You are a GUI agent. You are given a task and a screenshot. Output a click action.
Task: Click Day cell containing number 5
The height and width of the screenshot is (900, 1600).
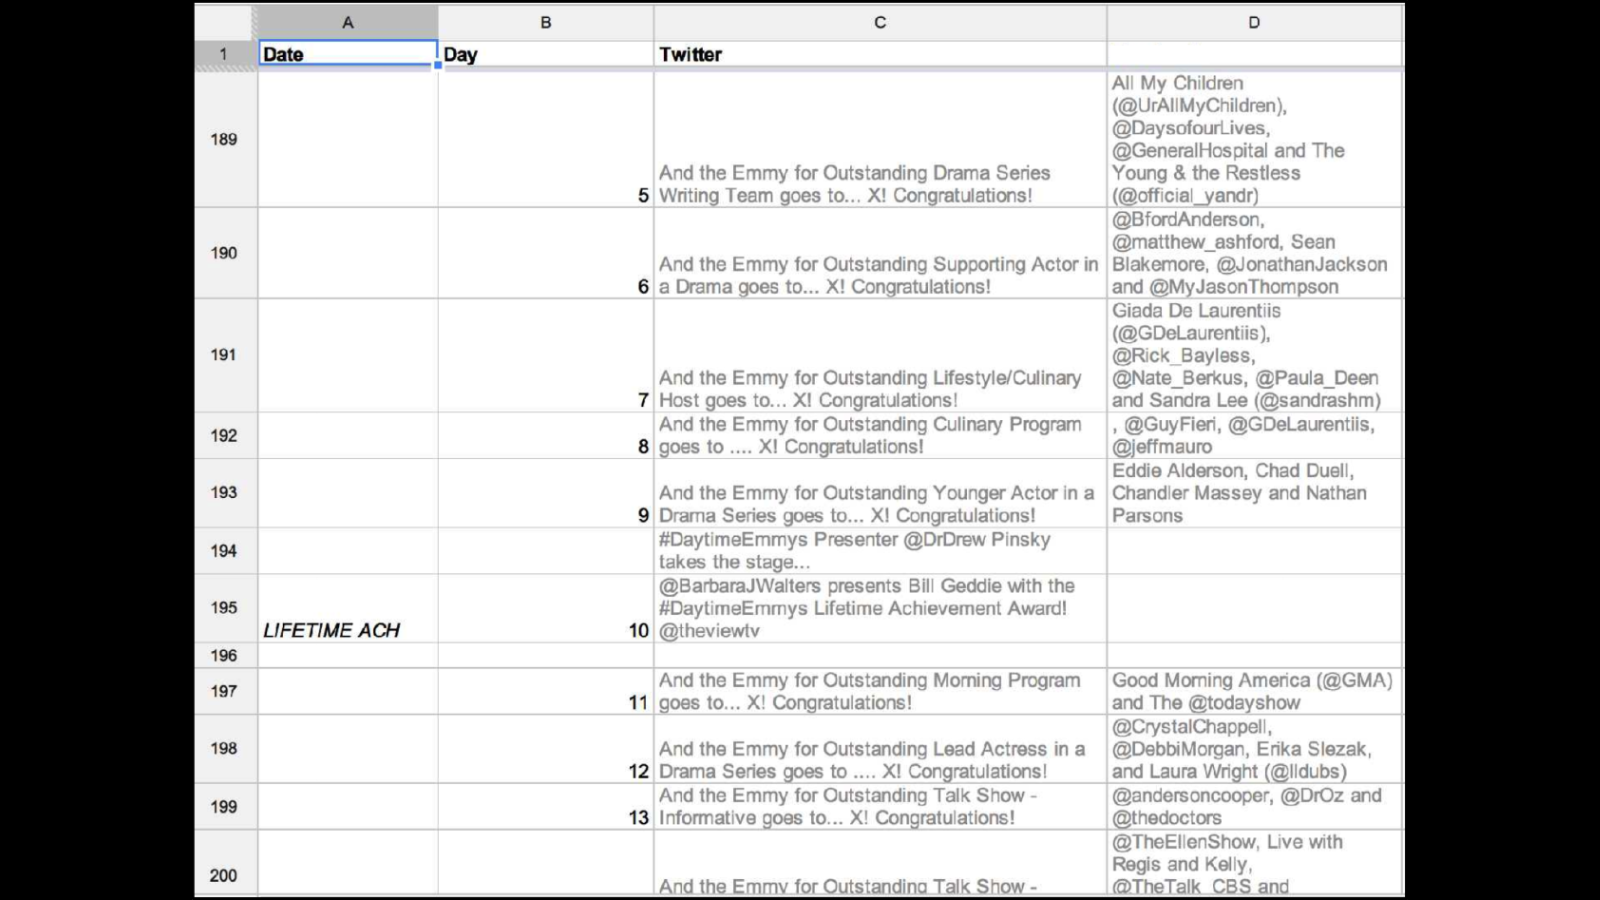[x=545, y=139]
